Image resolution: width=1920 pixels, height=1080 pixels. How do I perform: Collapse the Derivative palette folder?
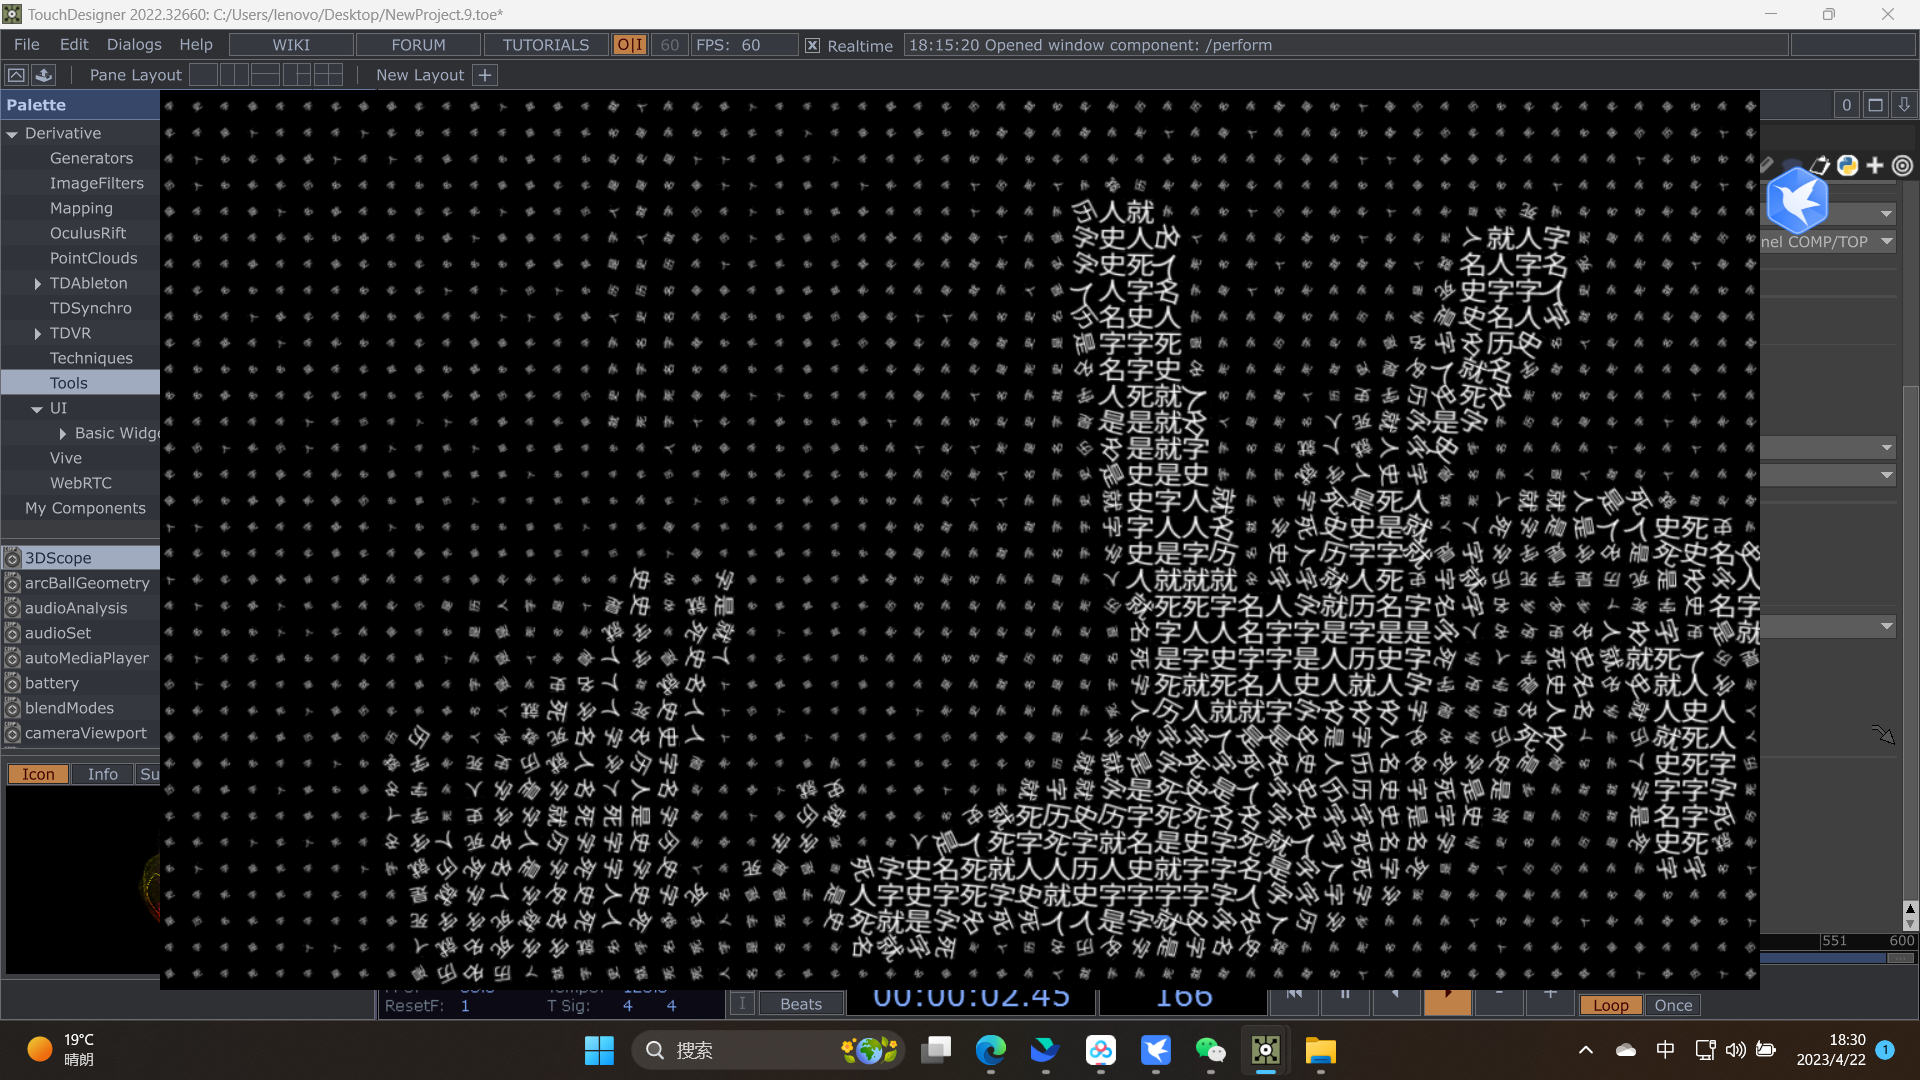coord(12,134)
